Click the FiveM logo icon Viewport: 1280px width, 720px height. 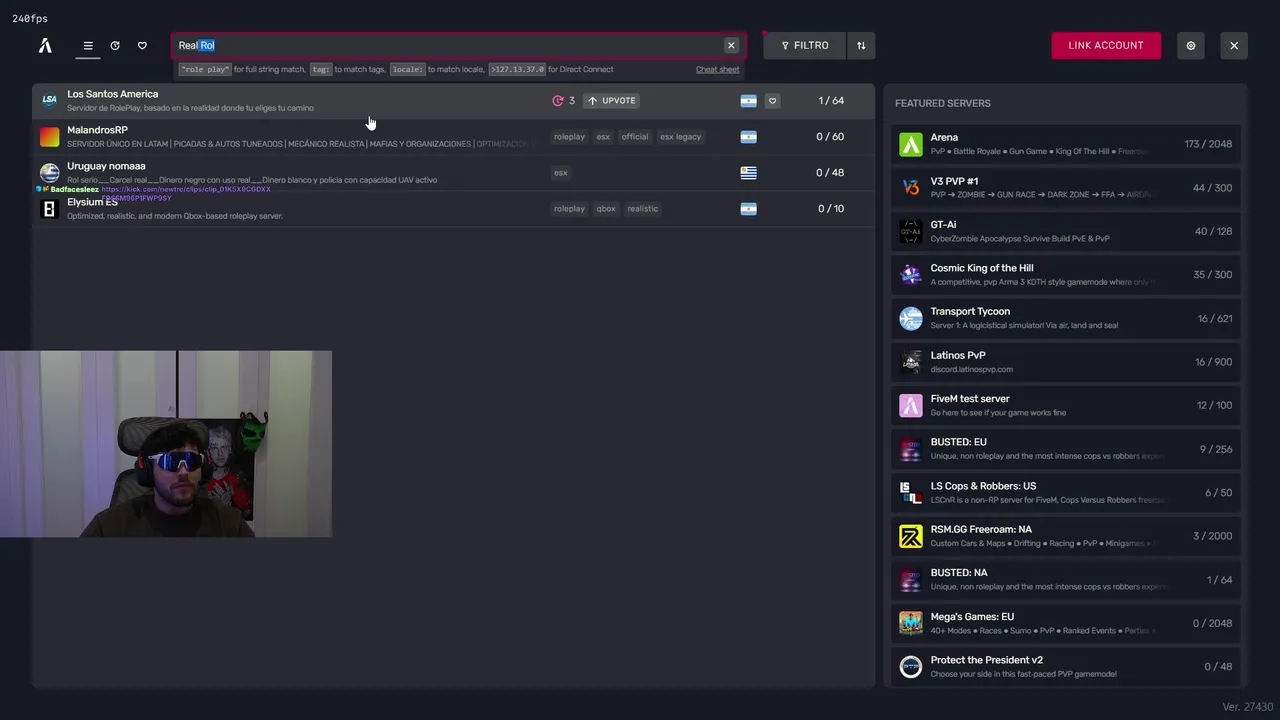point(45,45)
